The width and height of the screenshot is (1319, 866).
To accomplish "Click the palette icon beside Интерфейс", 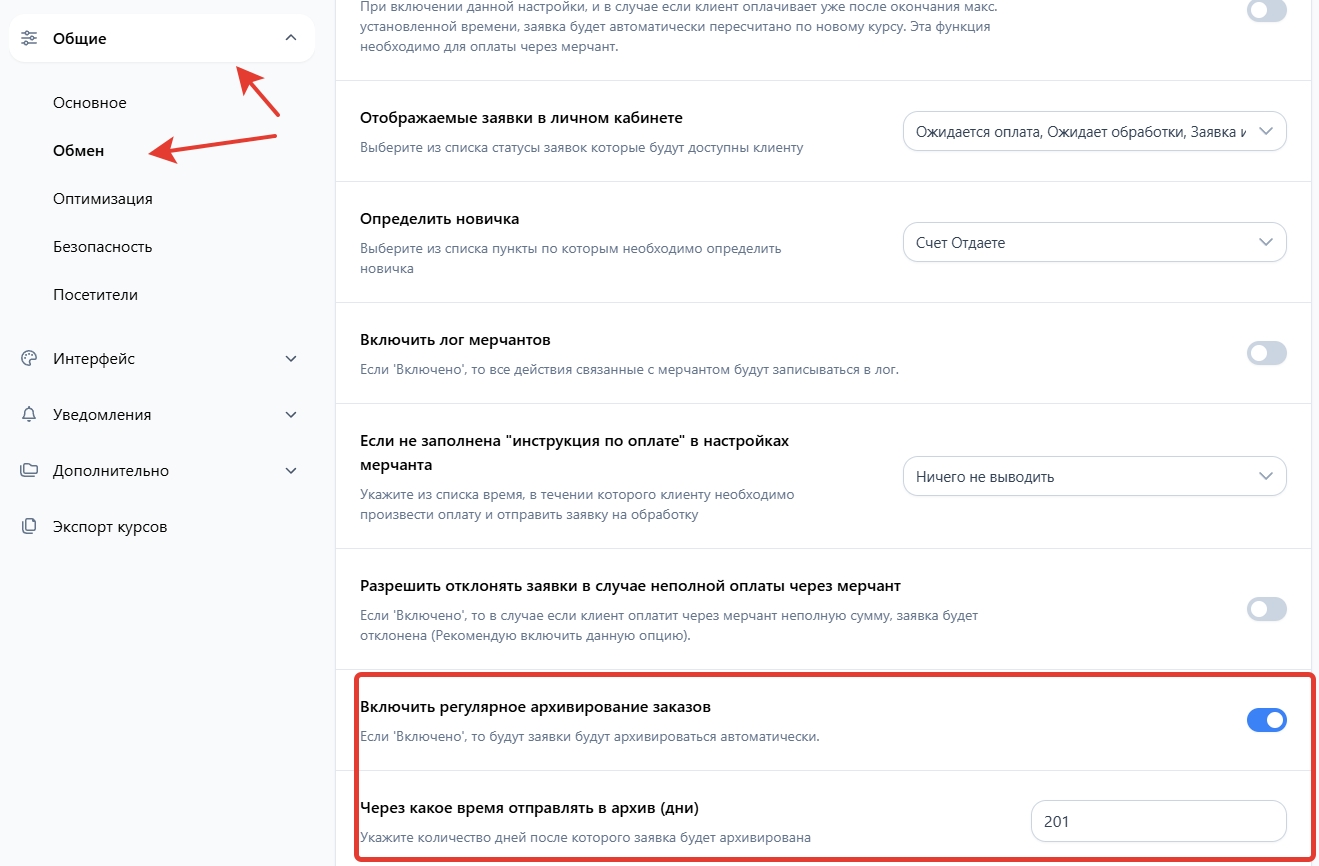I will [29, 359].
